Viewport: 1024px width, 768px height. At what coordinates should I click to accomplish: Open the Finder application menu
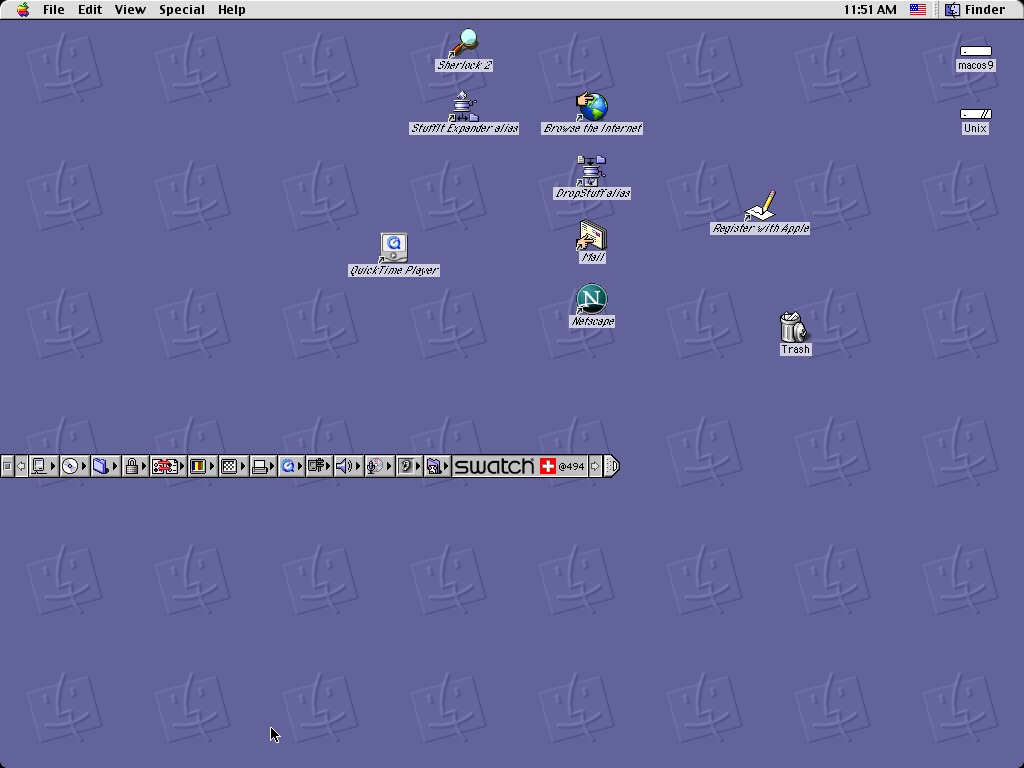click(x=975, y=9)
